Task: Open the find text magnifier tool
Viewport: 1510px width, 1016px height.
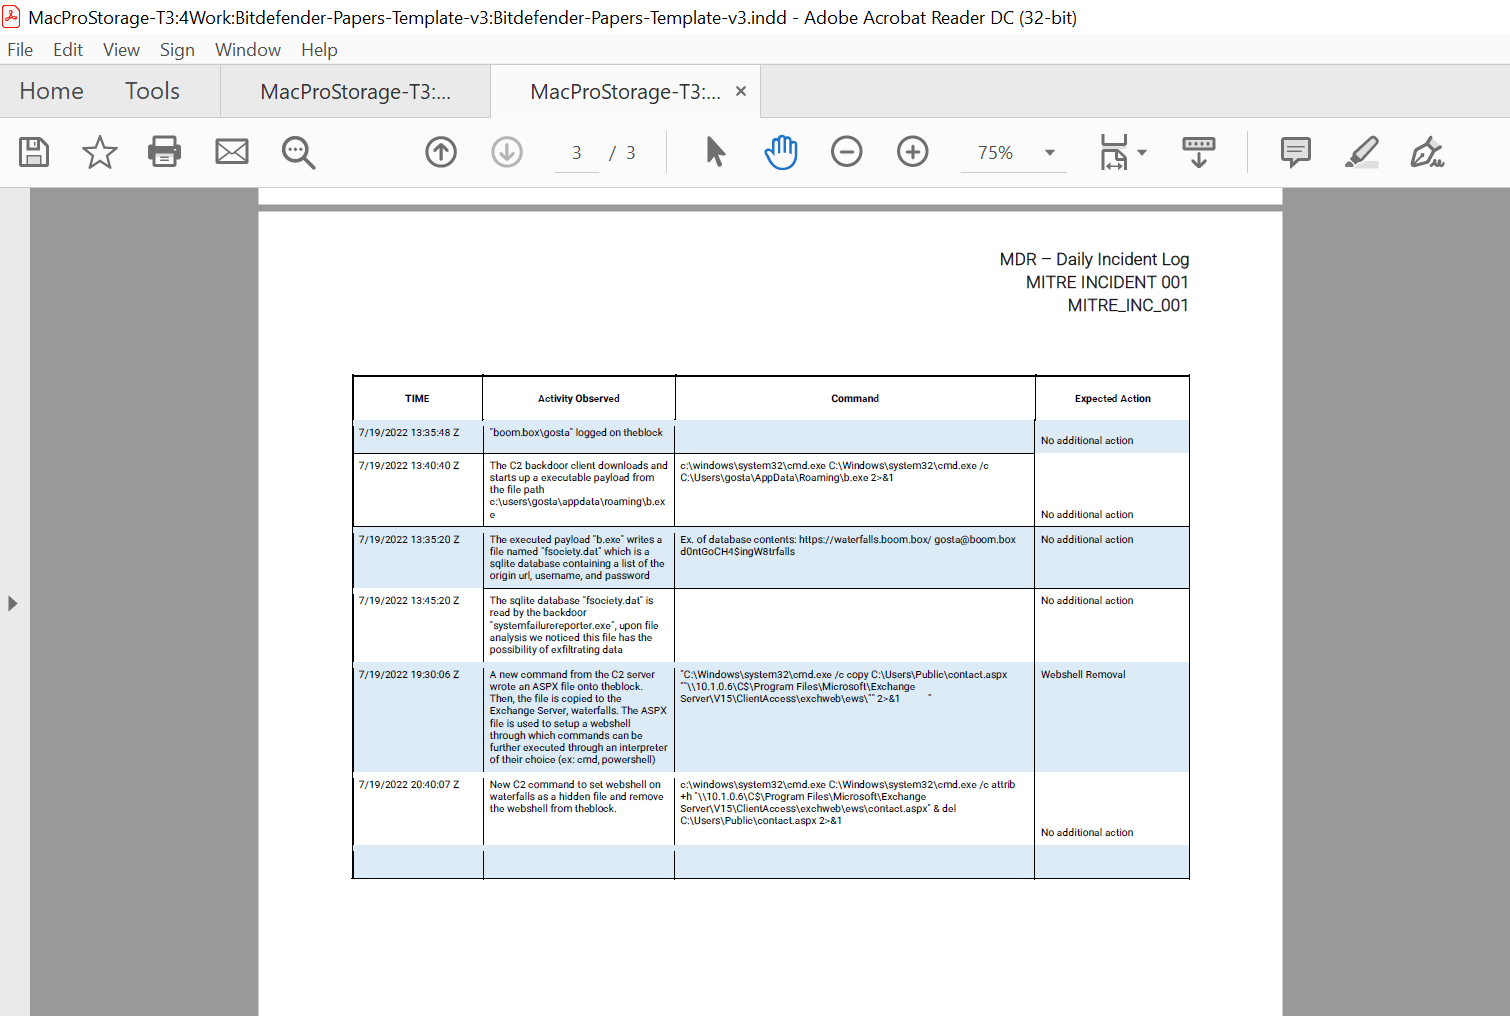Action: point(298,152)
